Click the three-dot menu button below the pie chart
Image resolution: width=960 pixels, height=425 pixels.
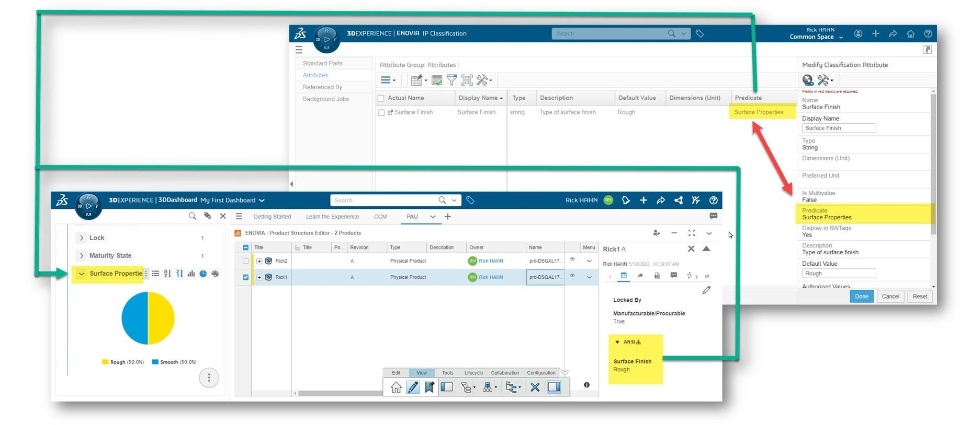coord(209,378)
